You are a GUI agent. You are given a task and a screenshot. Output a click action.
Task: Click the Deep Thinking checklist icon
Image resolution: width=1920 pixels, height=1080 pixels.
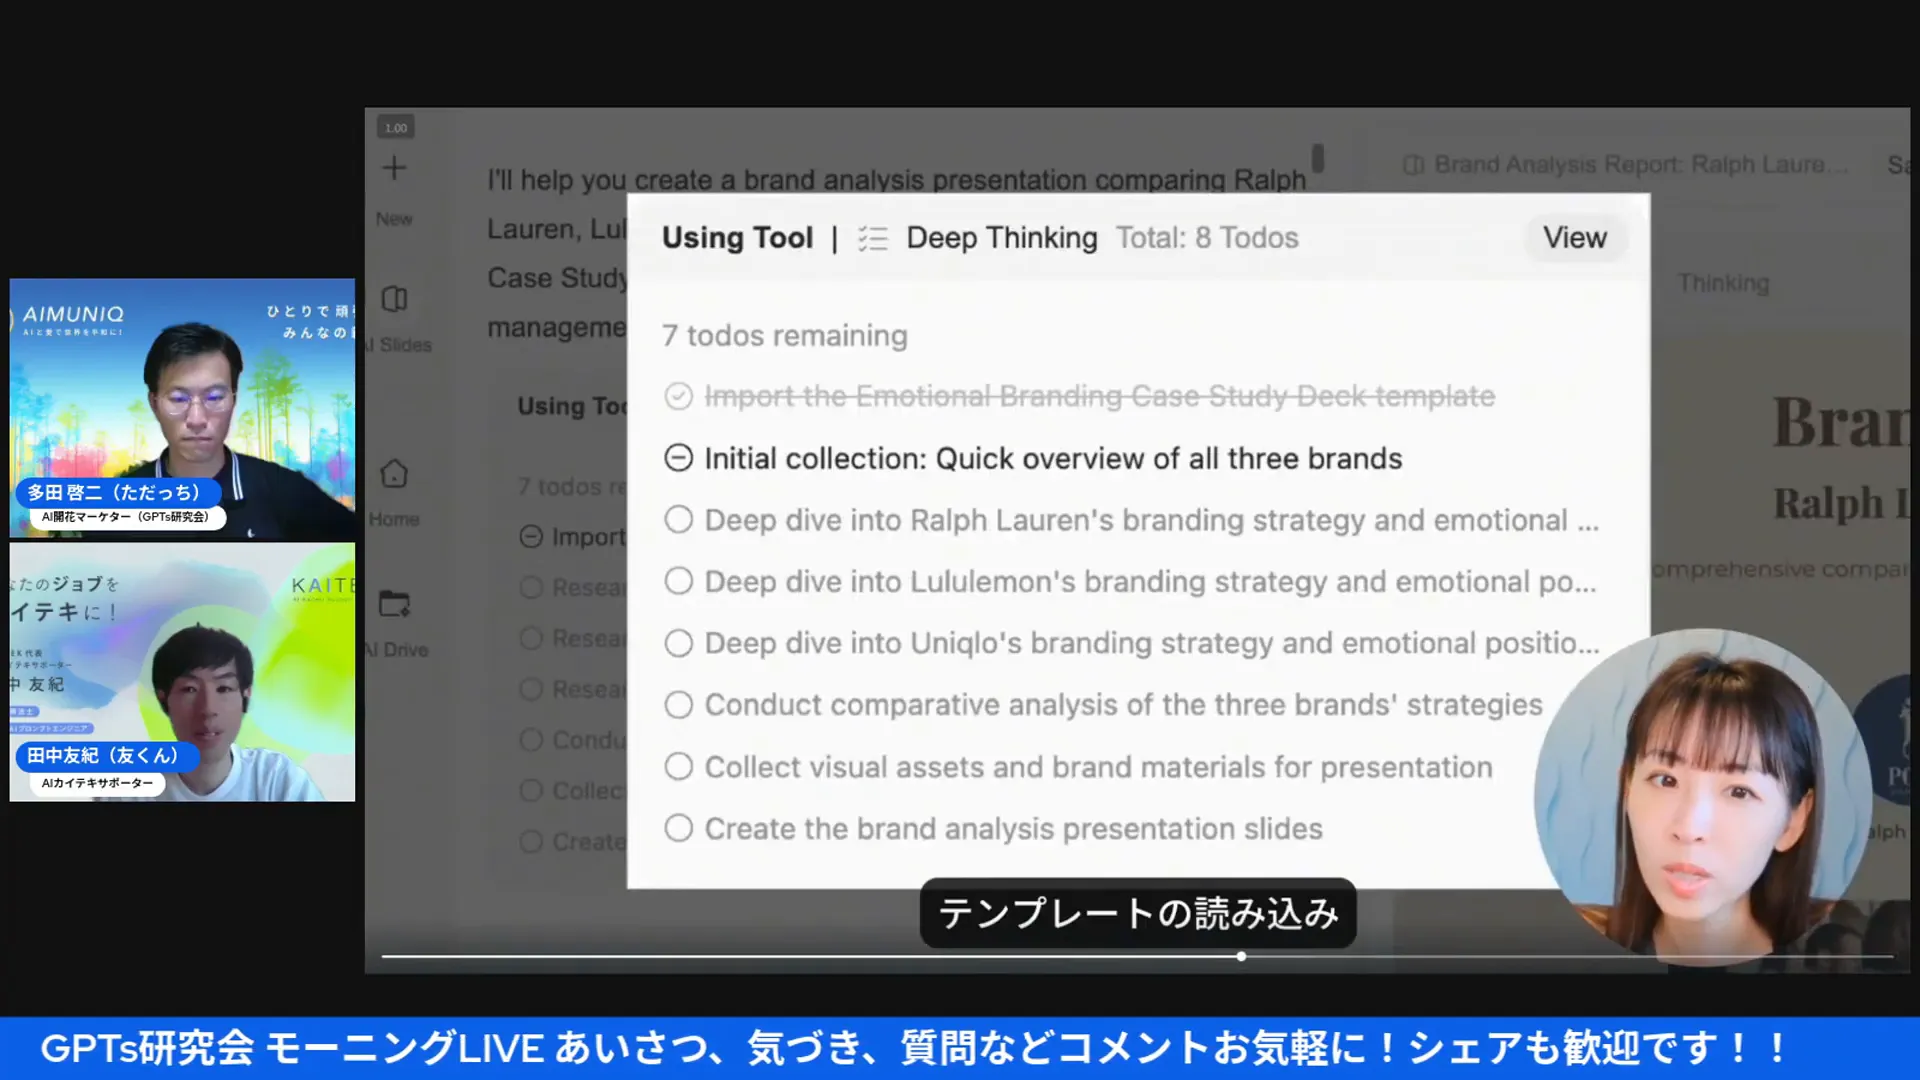coord(872,238)
